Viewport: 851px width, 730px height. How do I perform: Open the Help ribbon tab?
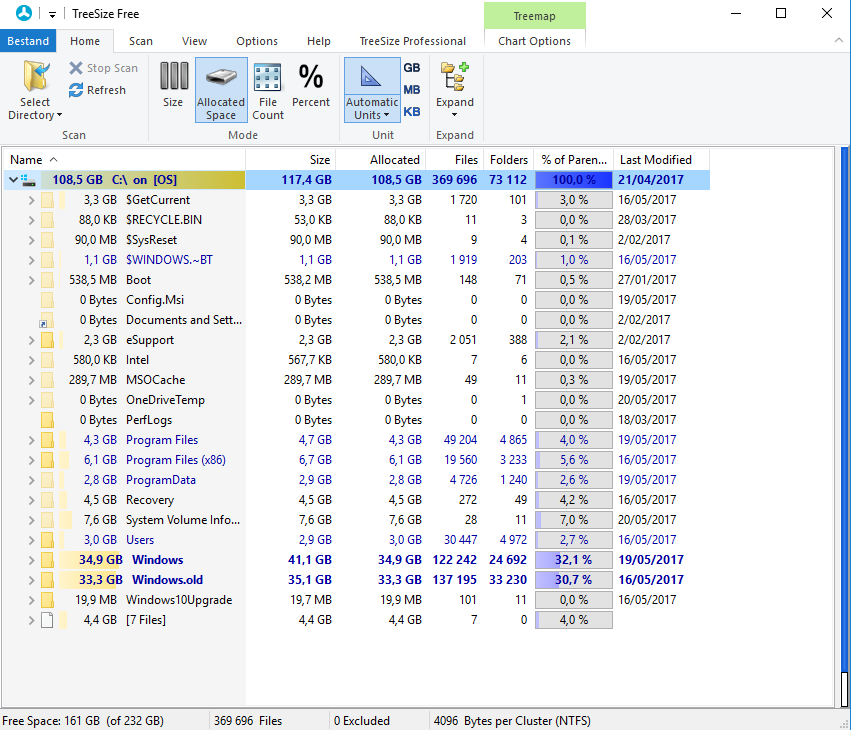(x=319, y=41)
